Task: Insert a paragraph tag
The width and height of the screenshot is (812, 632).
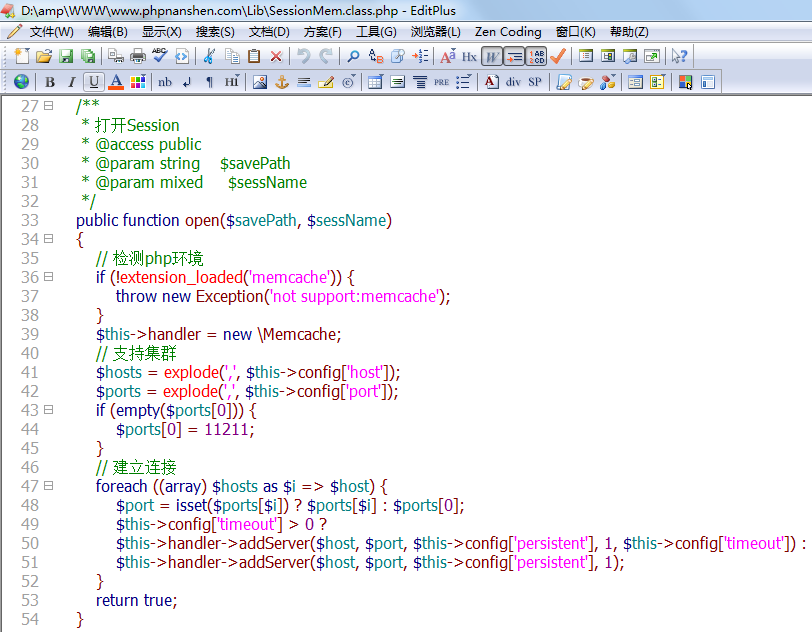Action: point(209,82)
